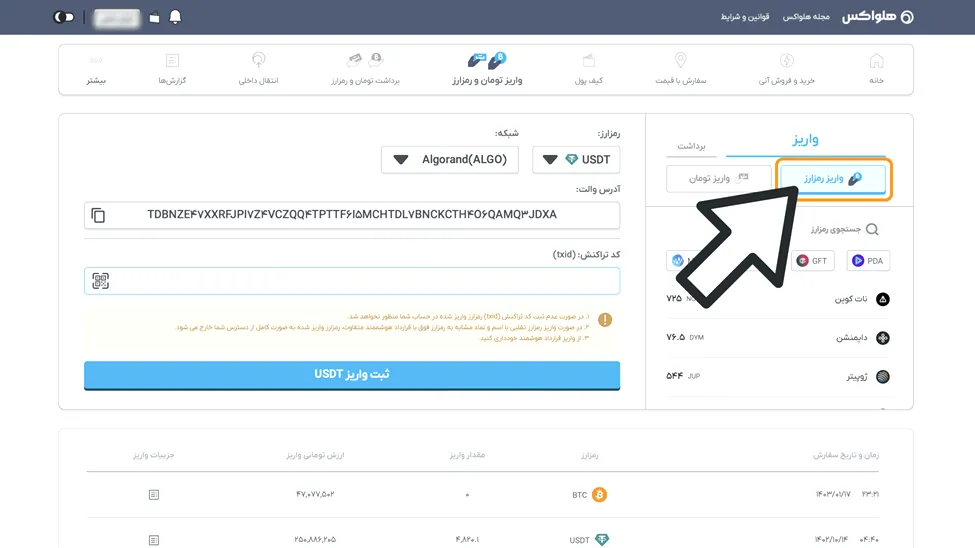The width and height of the screenshot is (975, 548).
Task: Open سفارش با قیمت section
Action: click(680, 68)
